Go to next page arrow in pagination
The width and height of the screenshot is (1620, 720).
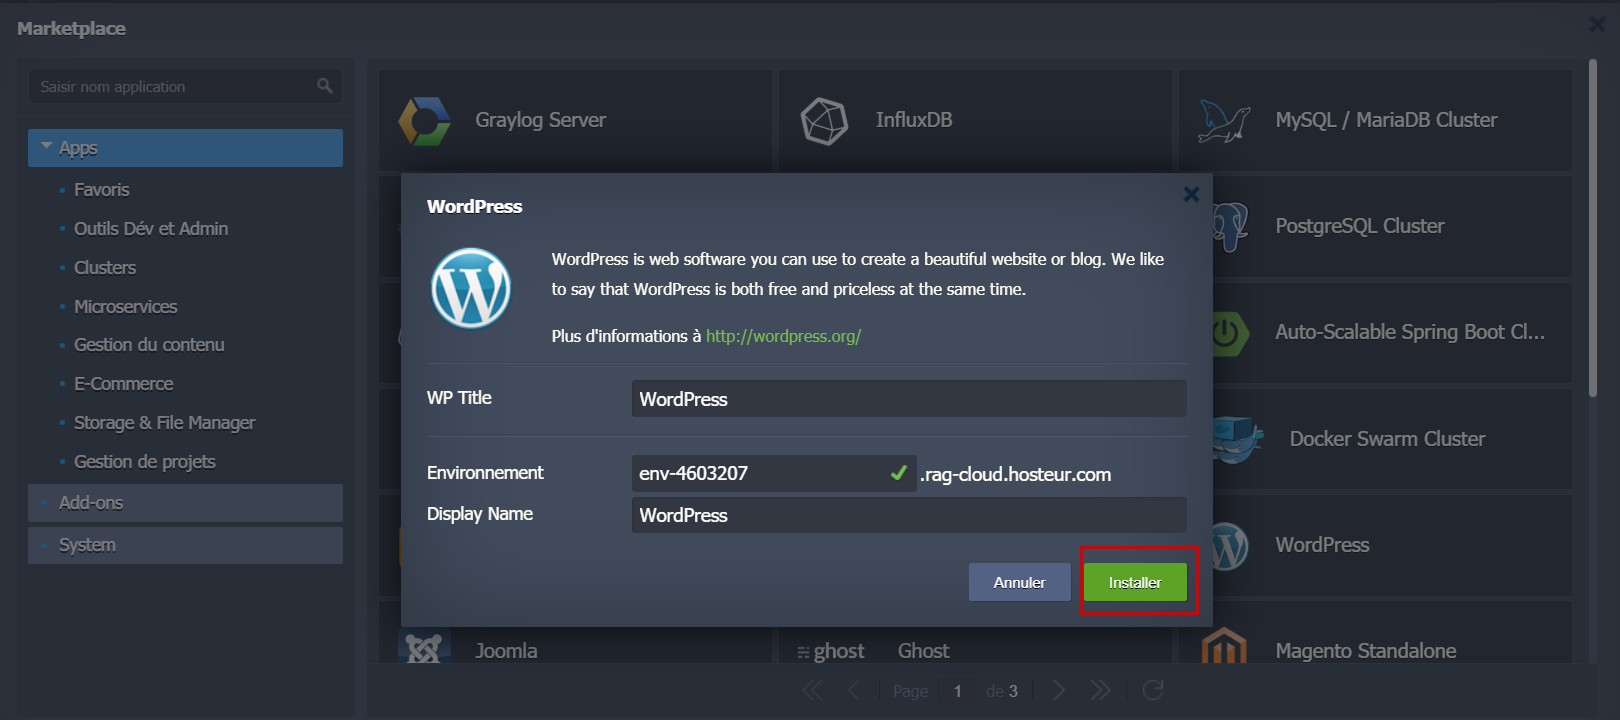click(x=1059, y=690)
